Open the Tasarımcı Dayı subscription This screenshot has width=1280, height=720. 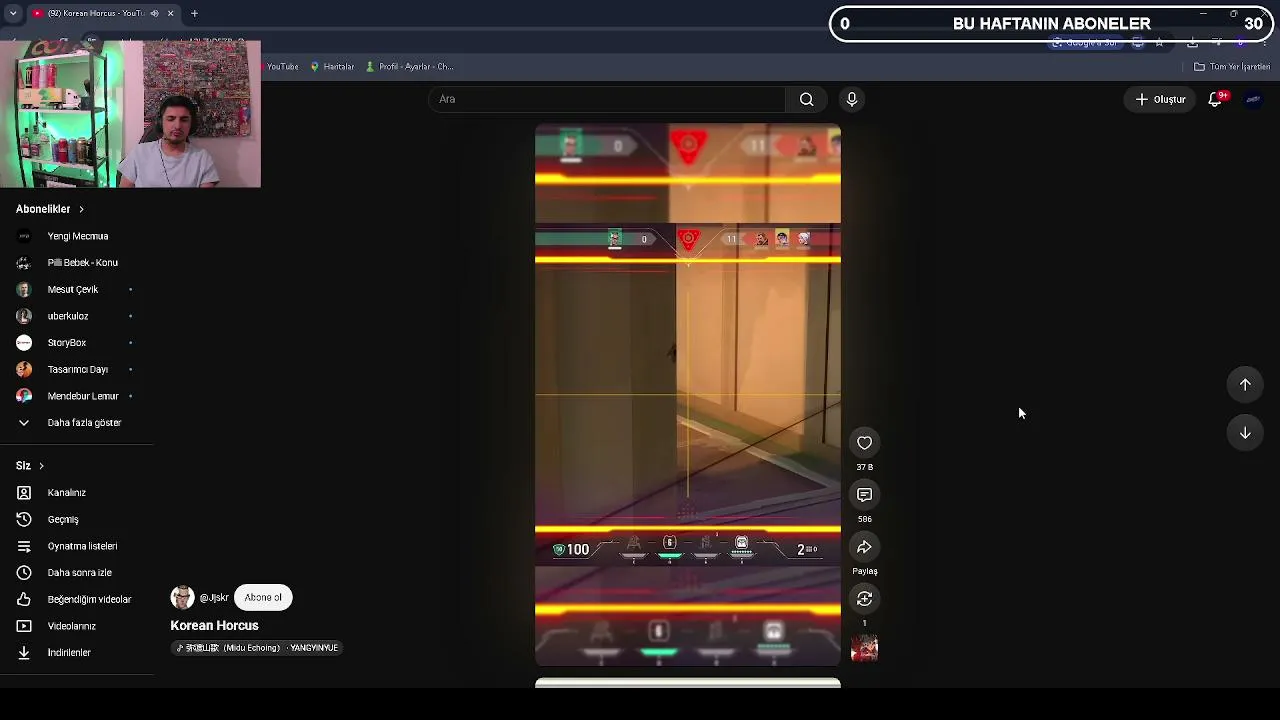click(77, 370)
